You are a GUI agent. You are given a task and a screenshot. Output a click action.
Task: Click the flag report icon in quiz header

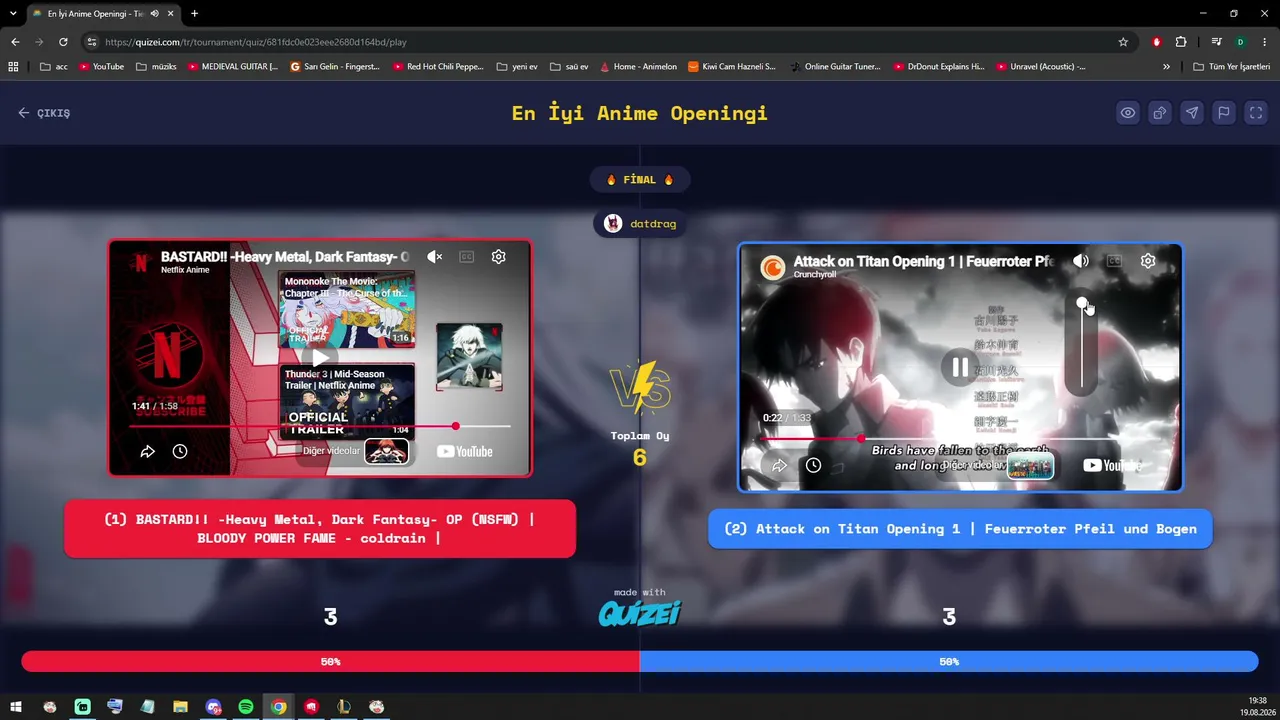(x=1224, y=113)
